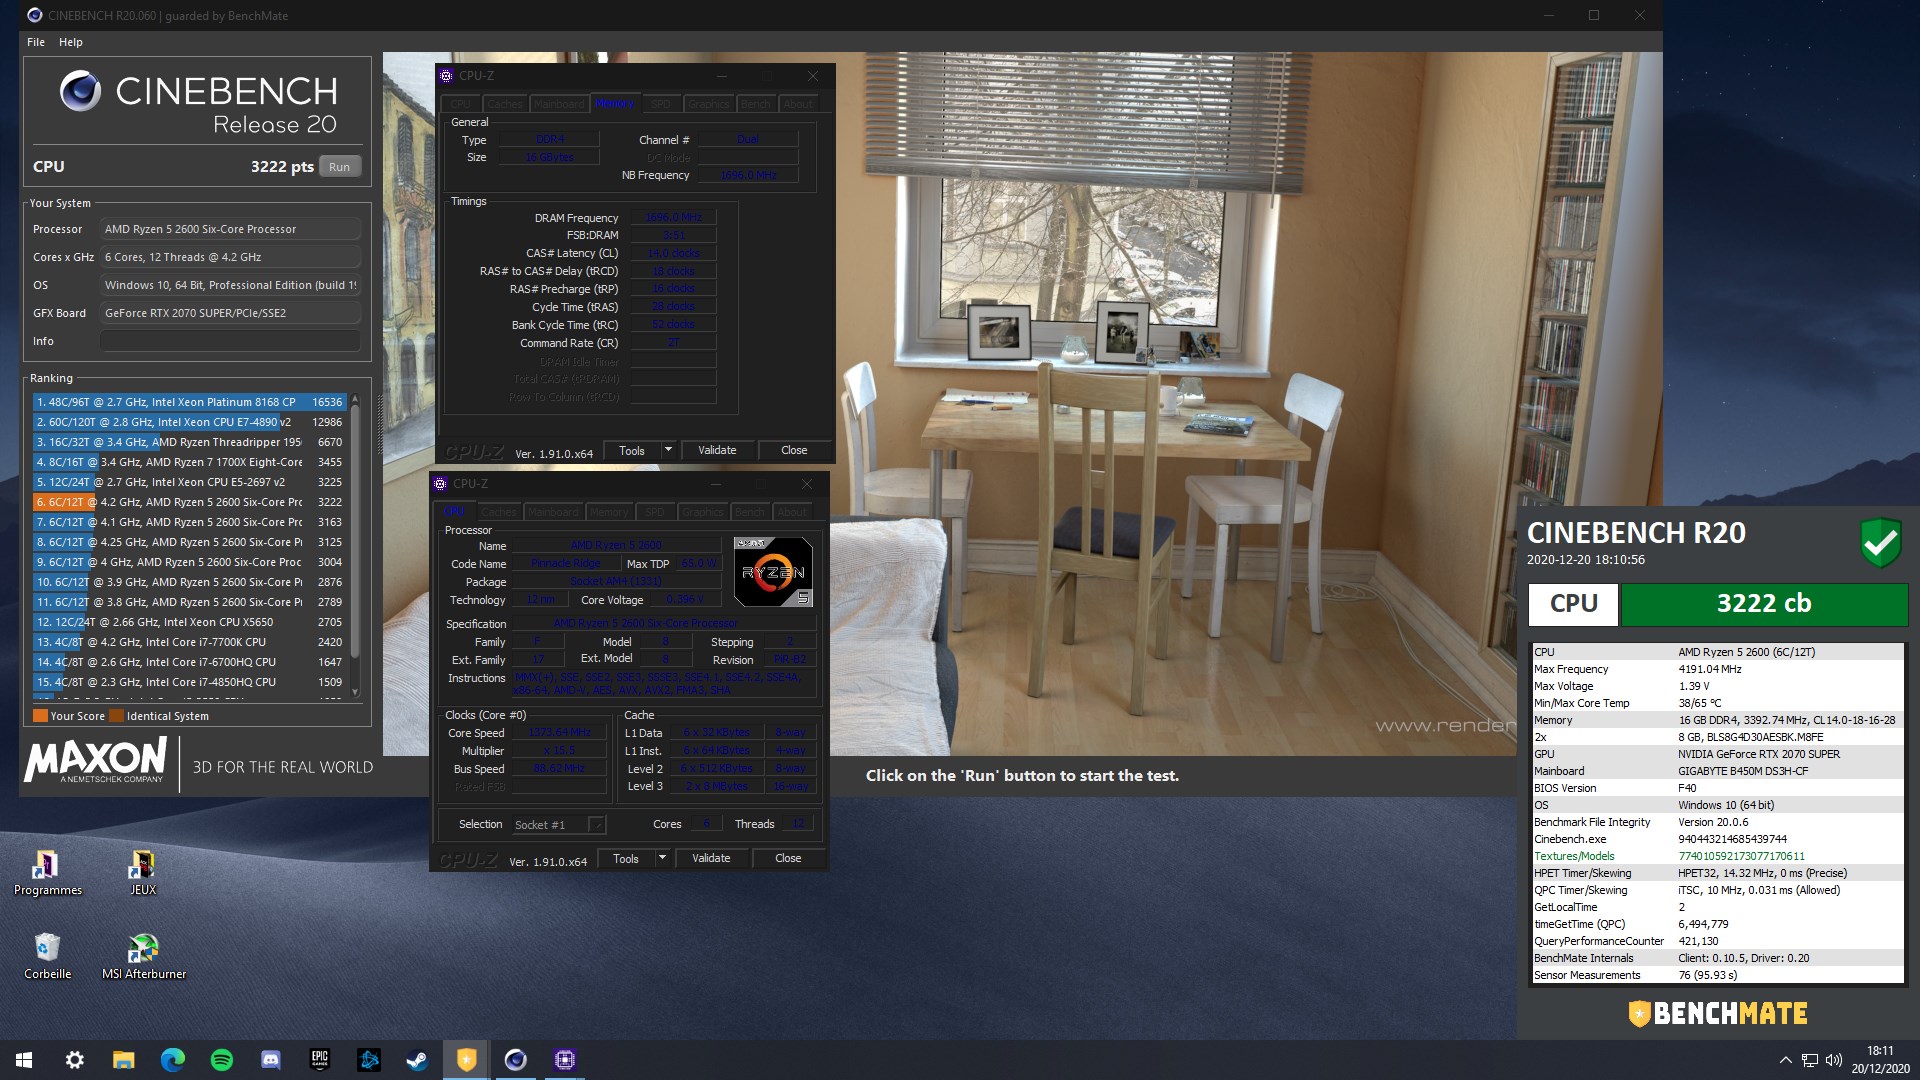Open the File menu in Cinebench
The height and width of the screenshot is (1080, 1920).
coord(36,42)
